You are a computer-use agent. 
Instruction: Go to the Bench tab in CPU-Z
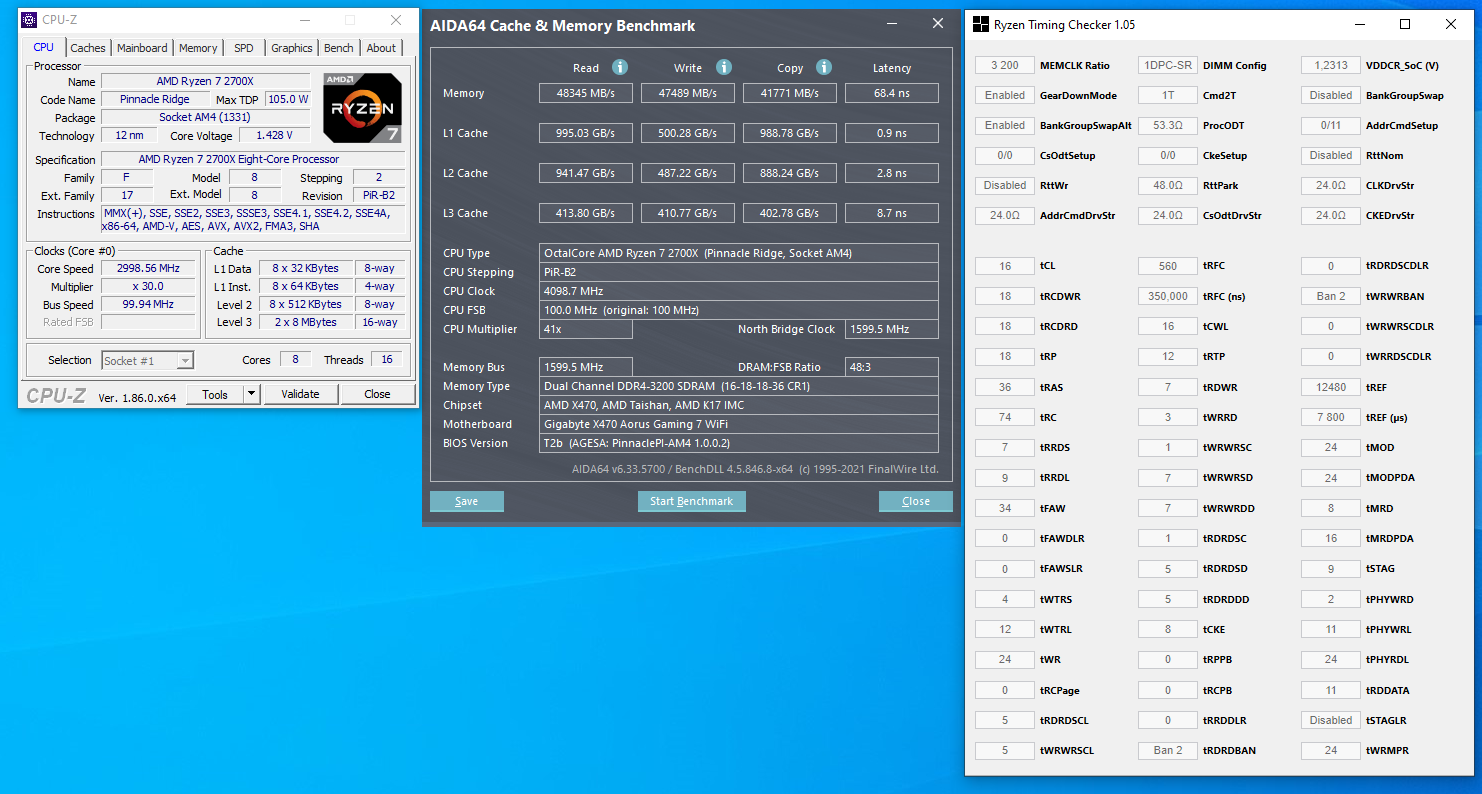(339, 48)
